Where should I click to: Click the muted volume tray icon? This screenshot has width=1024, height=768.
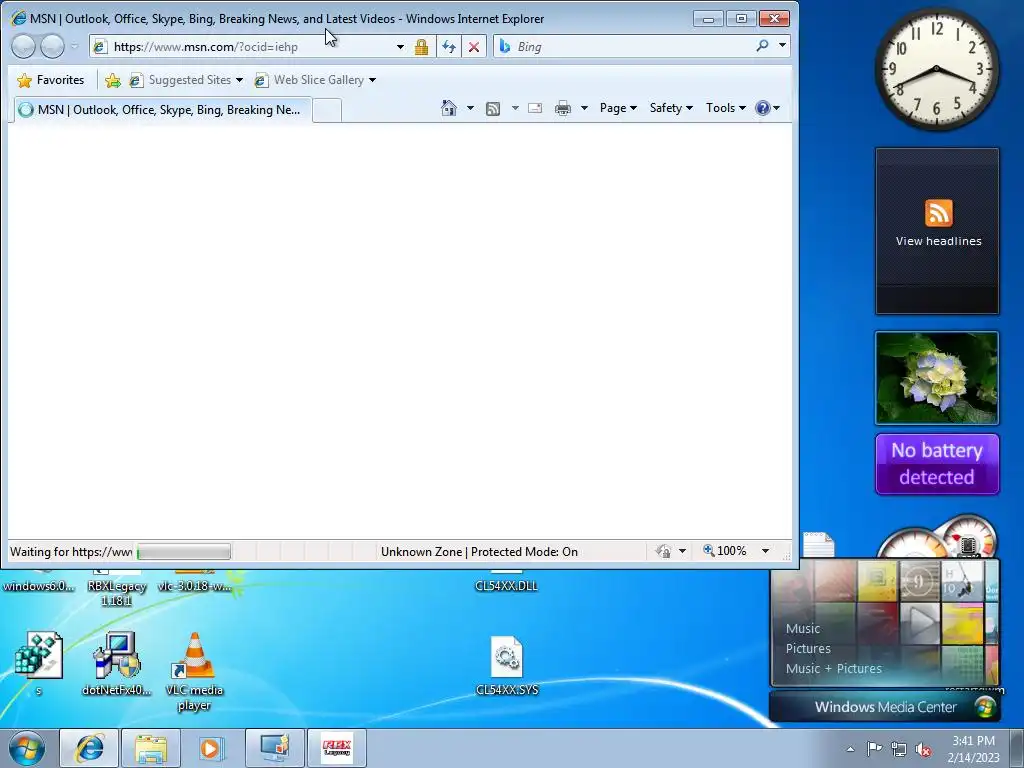point(923,749)
